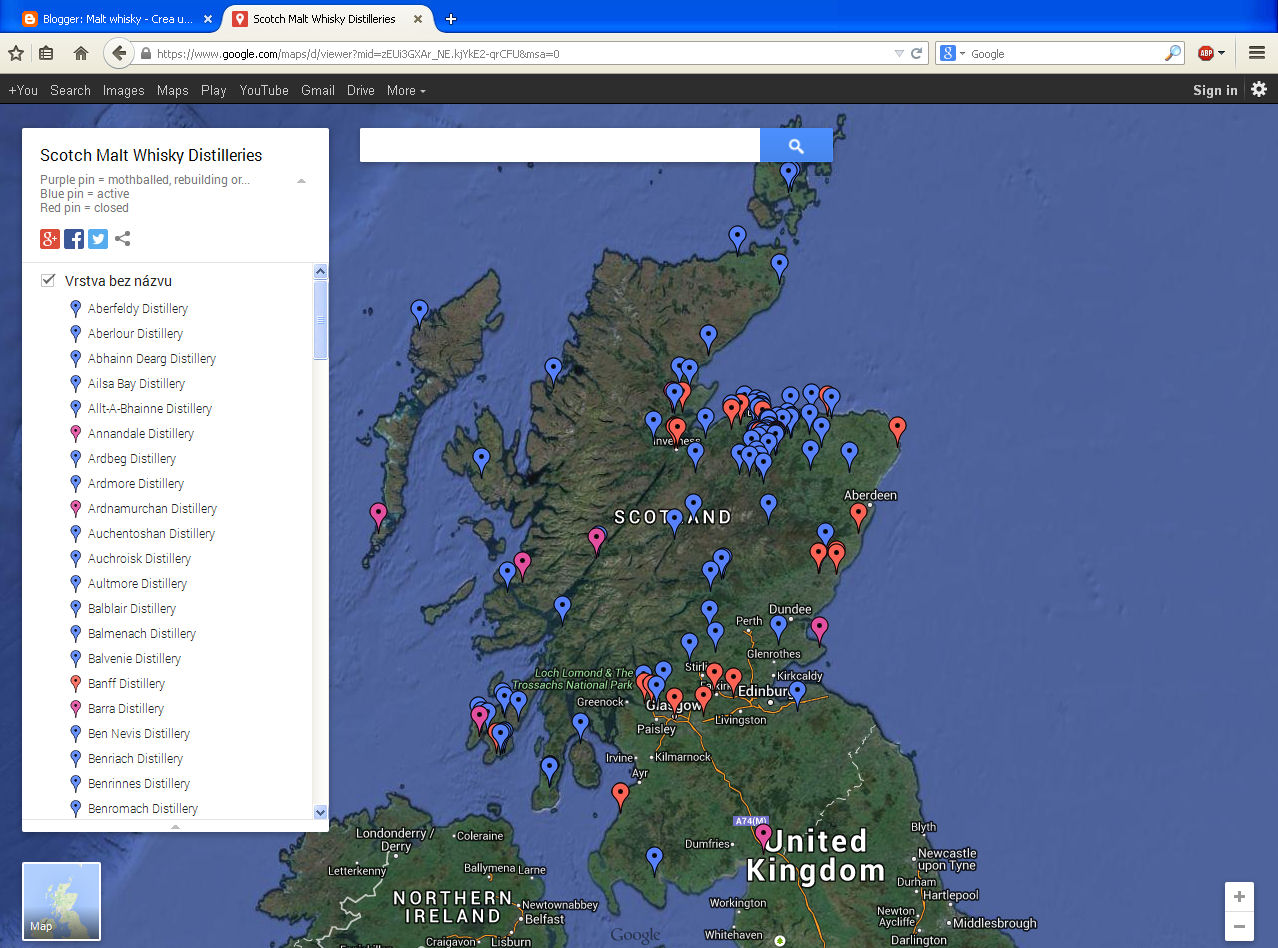The image size is (1278, 948).
Task: Select Aultmore Distillery in list
Action: point(137,584)
